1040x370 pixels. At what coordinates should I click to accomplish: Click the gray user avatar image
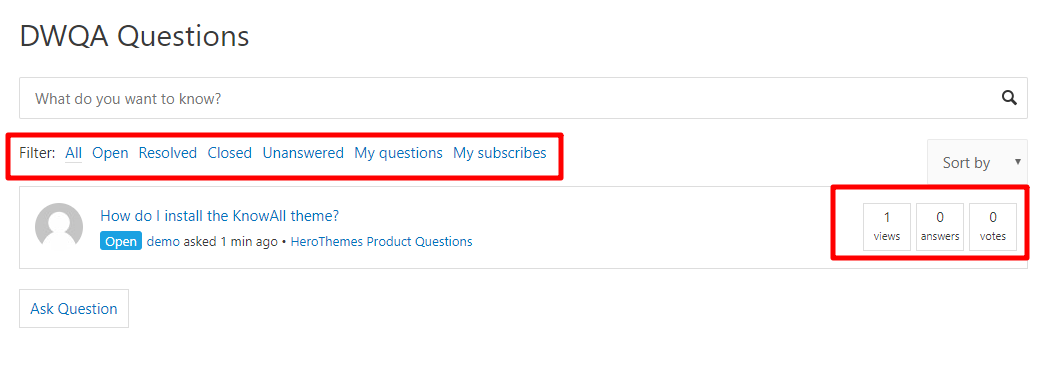[59, 227]
